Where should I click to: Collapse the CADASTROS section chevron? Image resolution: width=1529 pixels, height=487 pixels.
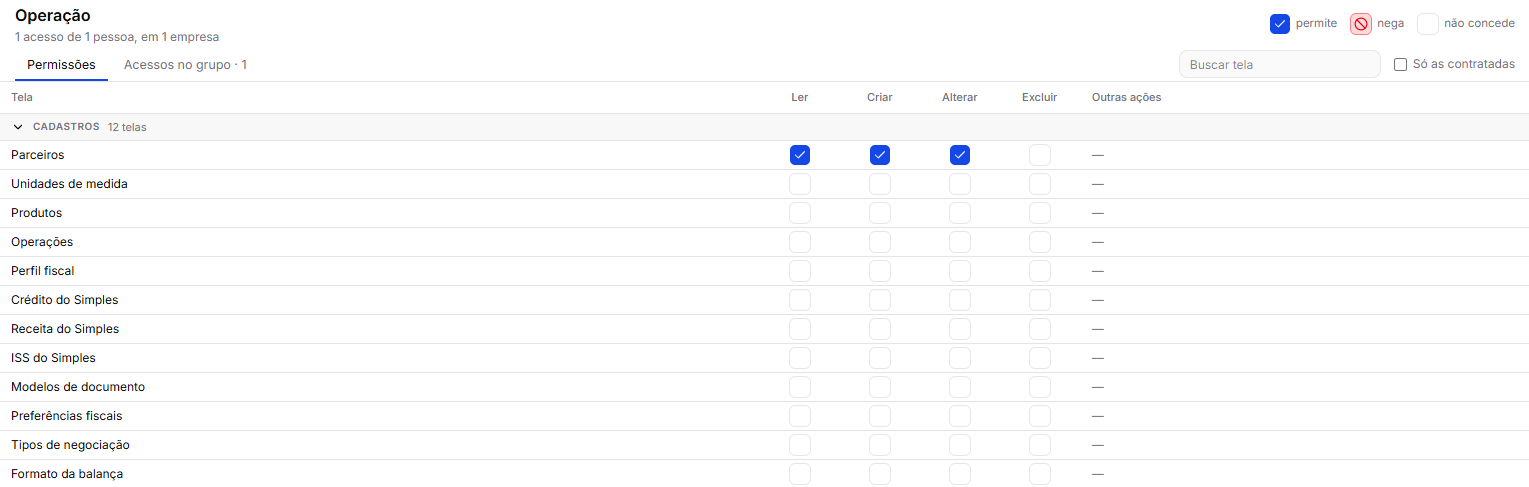tap(18, 127)
